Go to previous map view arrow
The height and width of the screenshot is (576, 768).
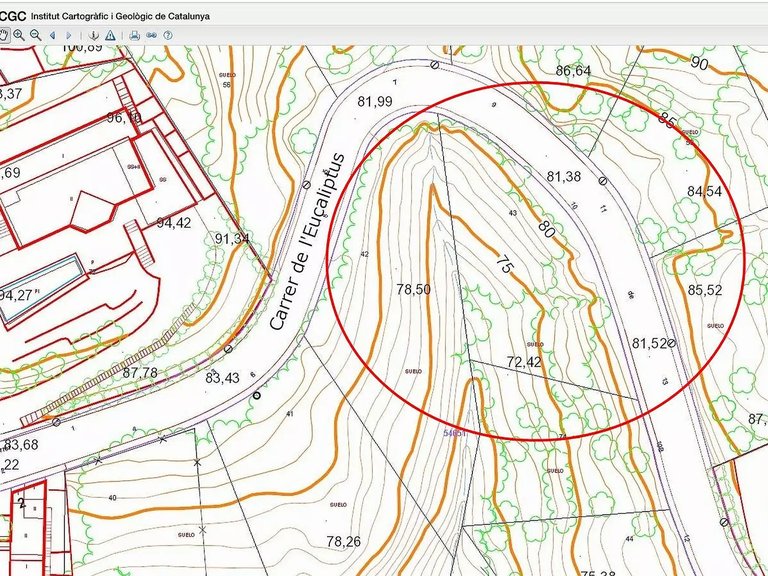[52, 35]
